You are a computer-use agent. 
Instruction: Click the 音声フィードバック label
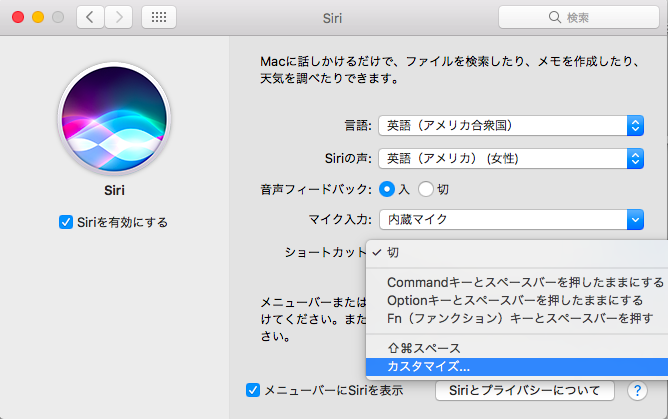tap(316, 189)
